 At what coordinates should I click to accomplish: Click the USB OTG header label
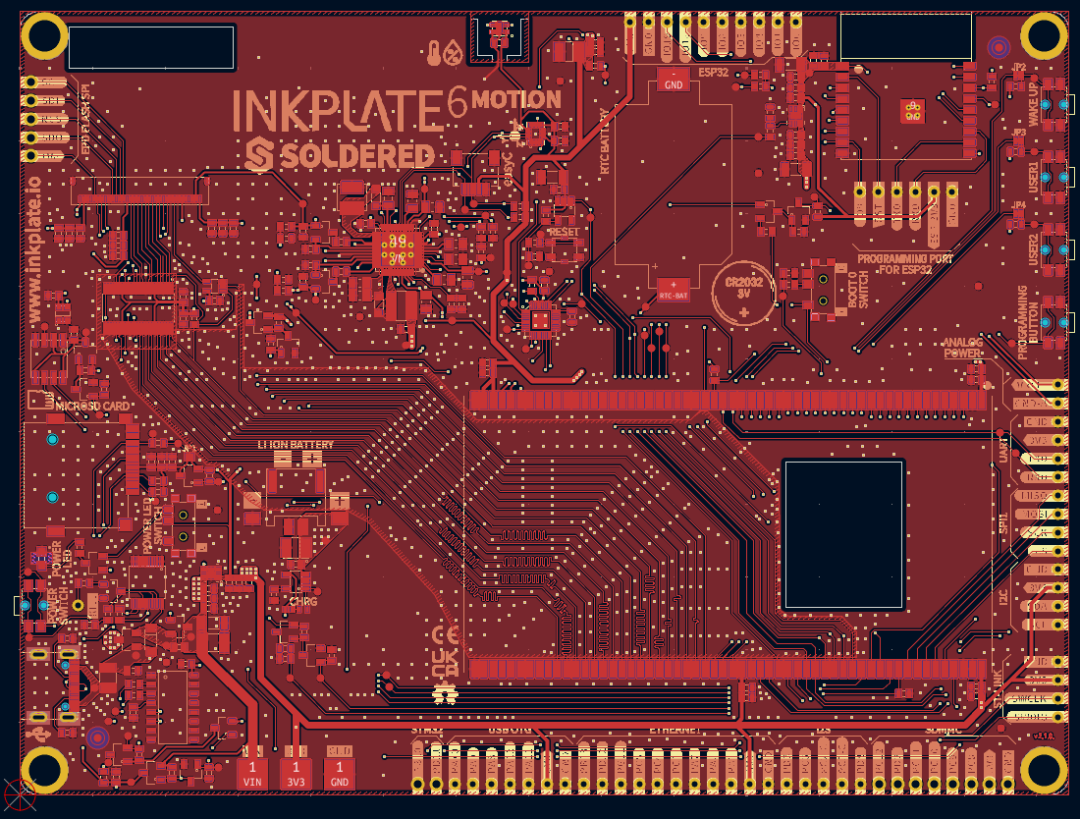(x=510, y=730)
